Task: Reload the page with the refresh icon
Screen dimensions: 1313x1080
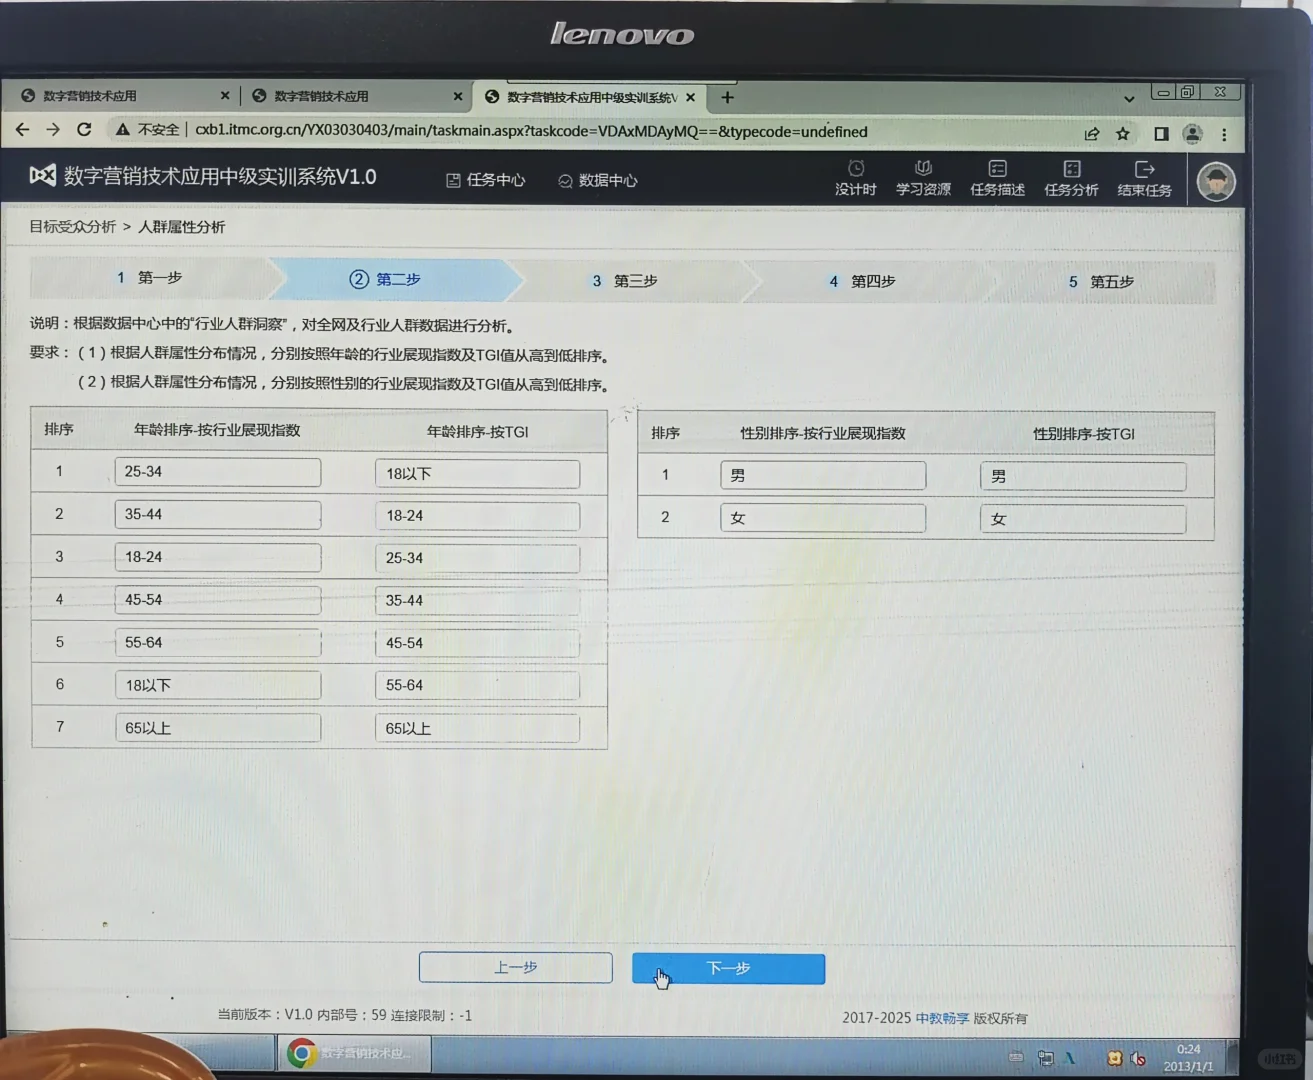Action: 84,130
